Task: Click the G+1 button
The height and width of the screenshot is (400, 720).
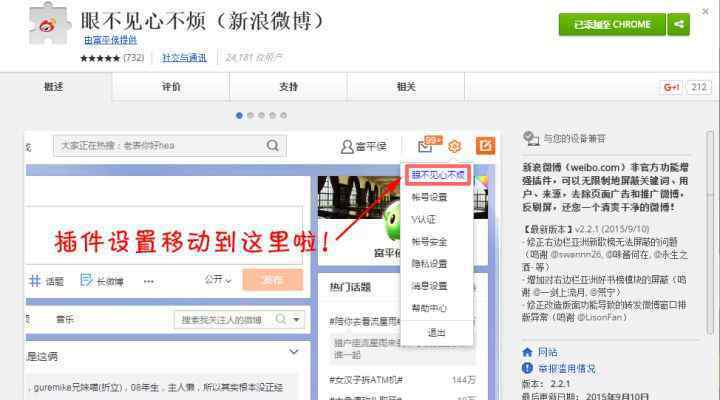Action: [671, 87]
